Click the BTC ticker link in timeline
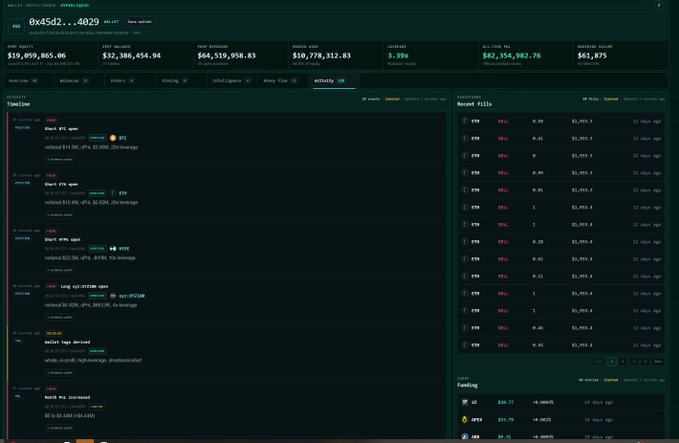 click(123, 138)
